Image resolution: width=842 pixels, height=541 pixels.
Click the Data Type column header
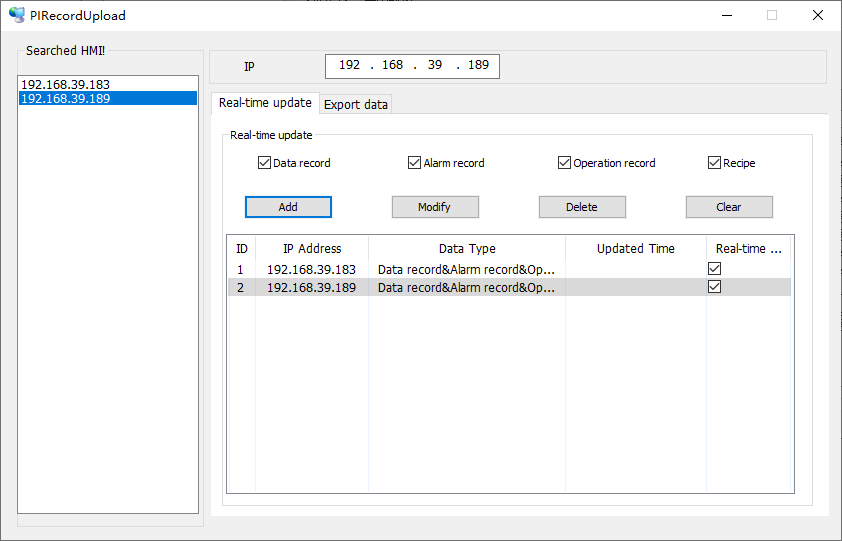pyautogui.click(x=467, y=249)
